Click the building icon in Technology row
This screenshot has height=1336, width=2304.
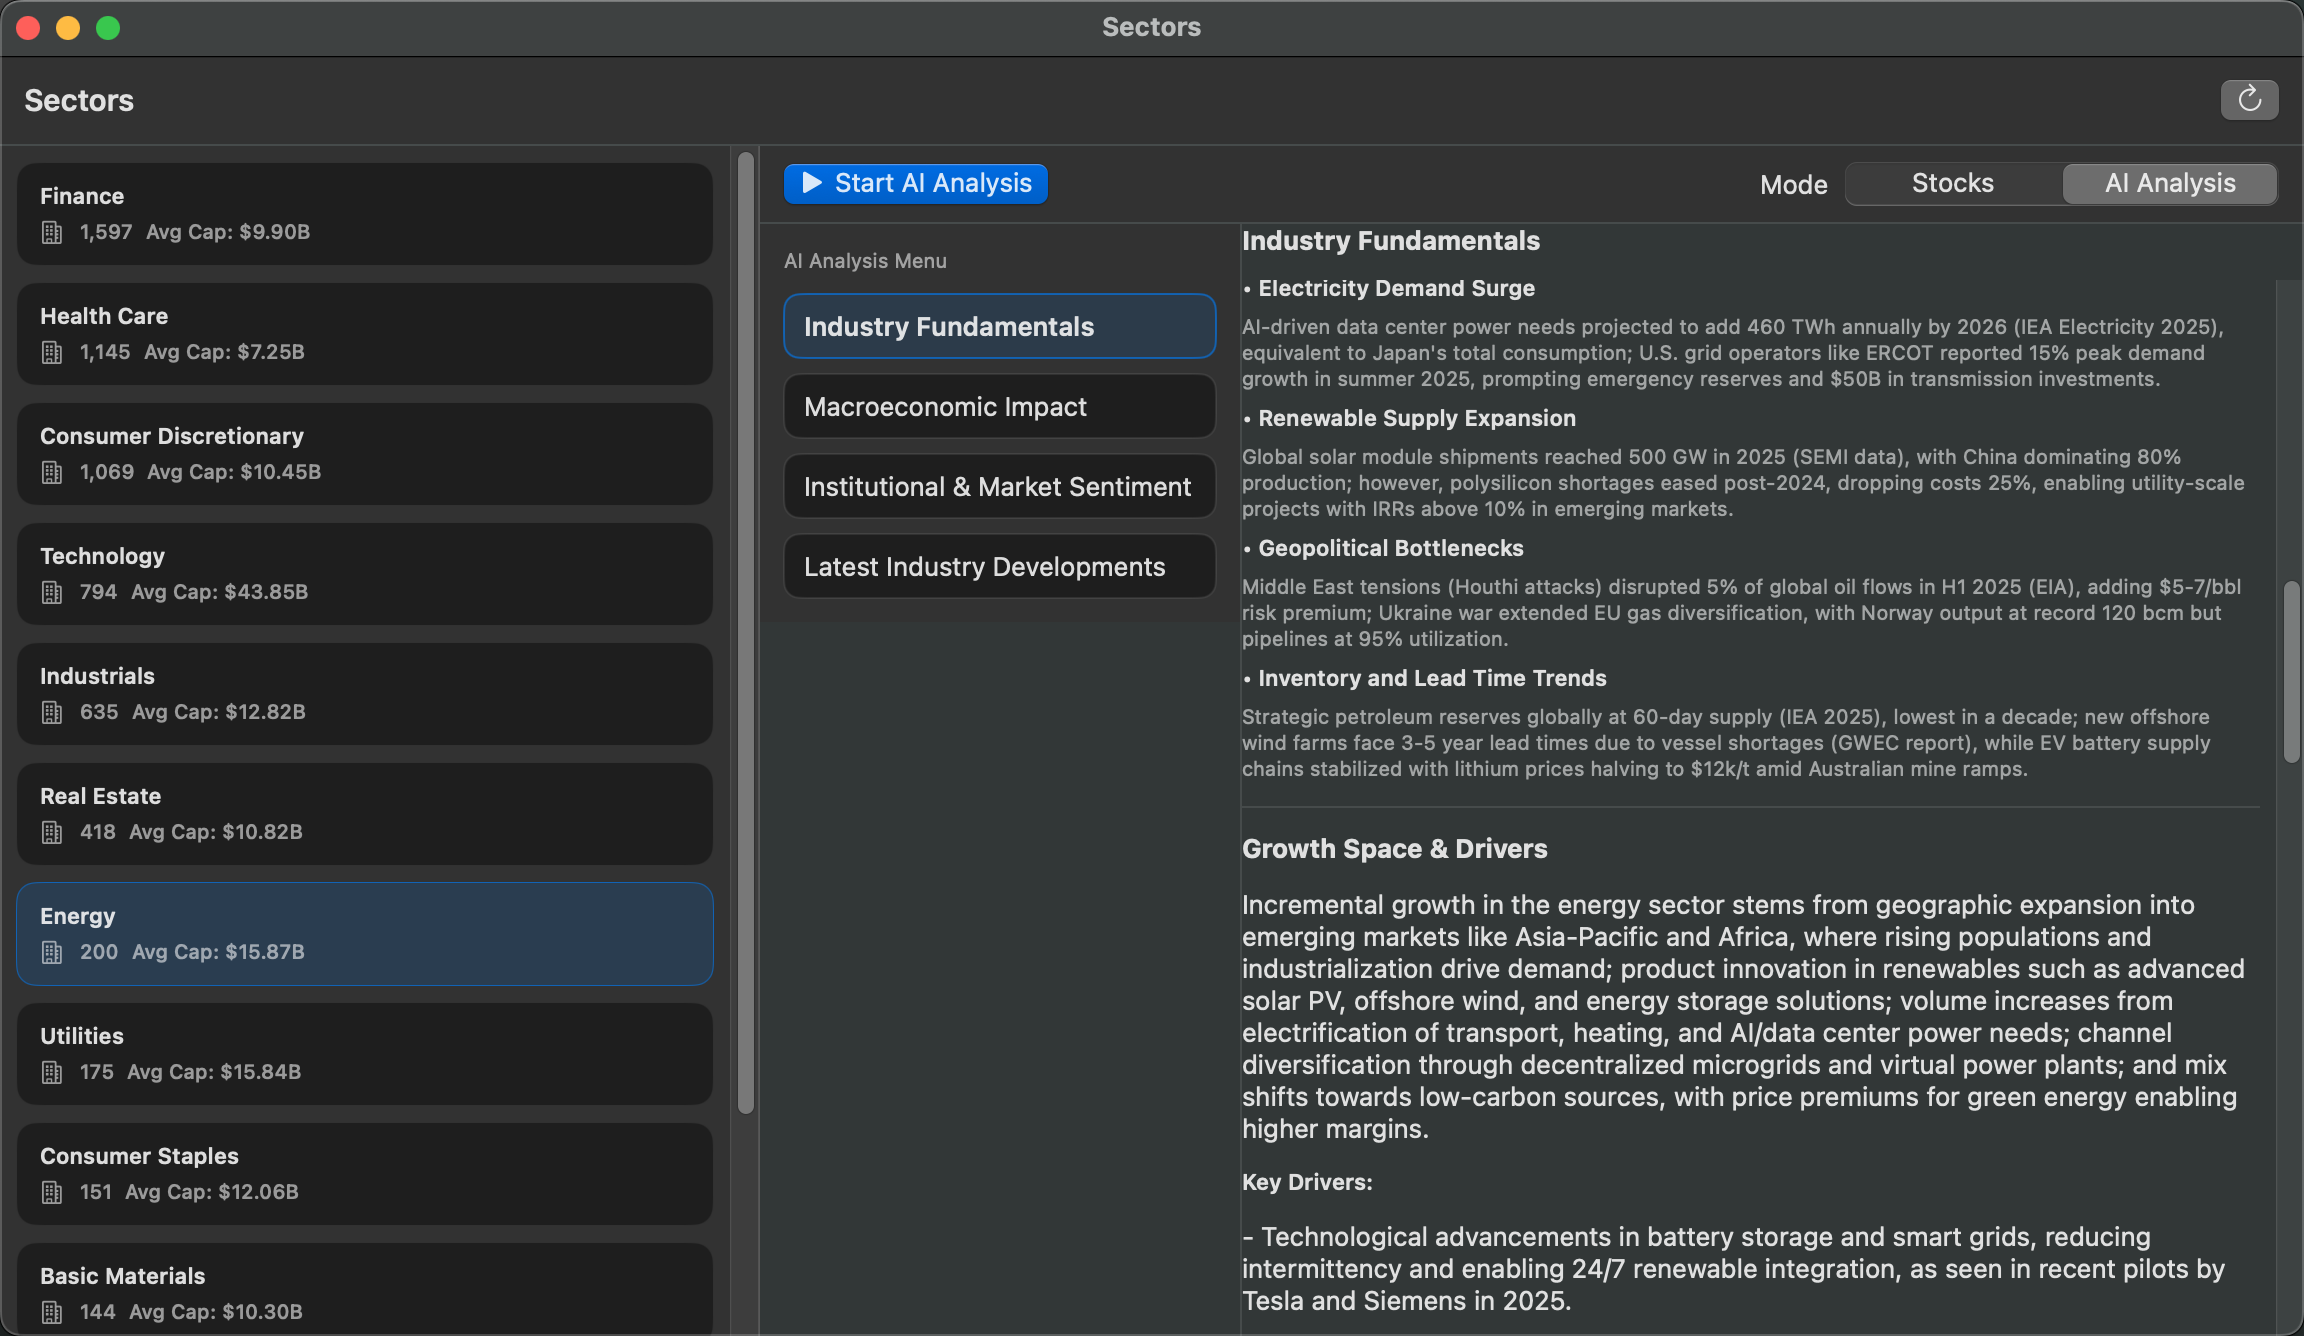pyautogui.click(x=52, y=593)
